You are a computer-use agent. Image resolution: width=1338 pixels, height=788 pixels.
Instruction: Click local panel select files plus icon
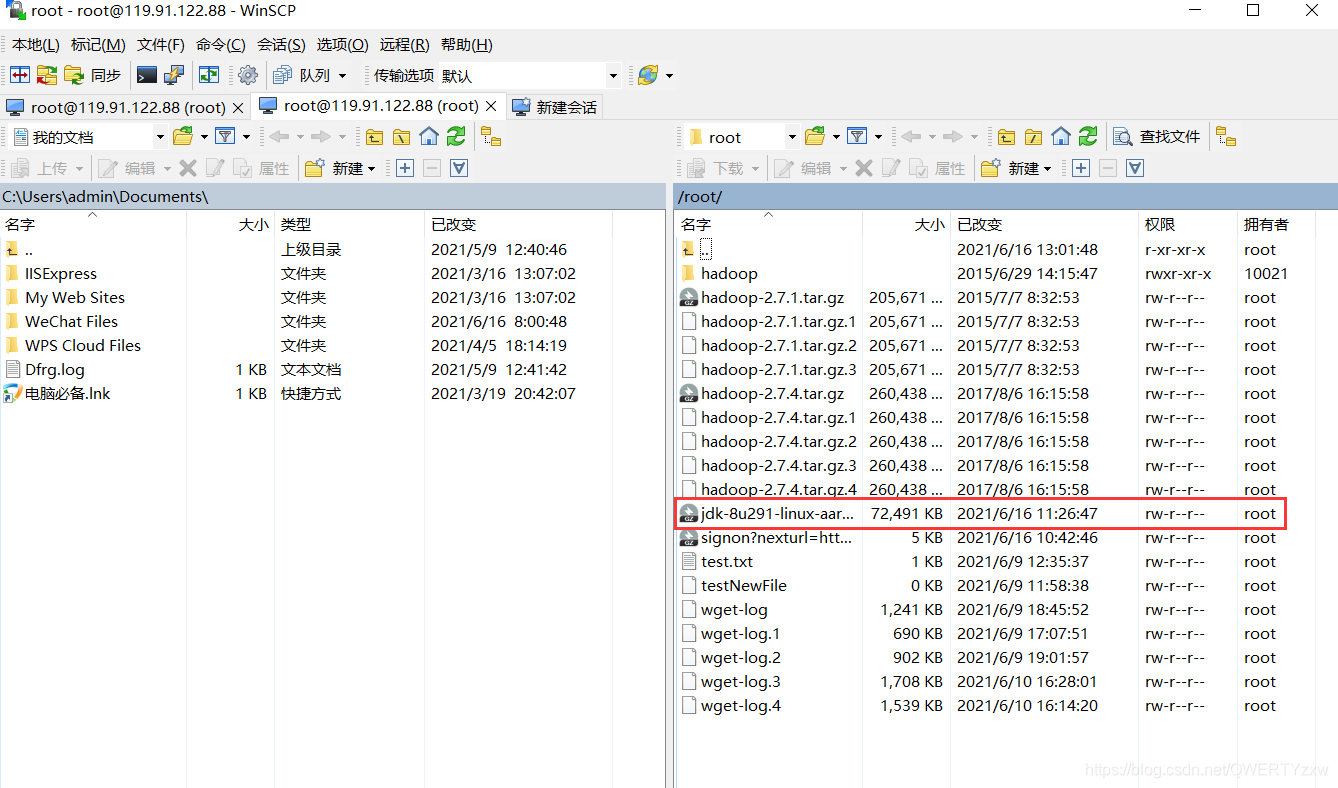(x=405, y=168)
